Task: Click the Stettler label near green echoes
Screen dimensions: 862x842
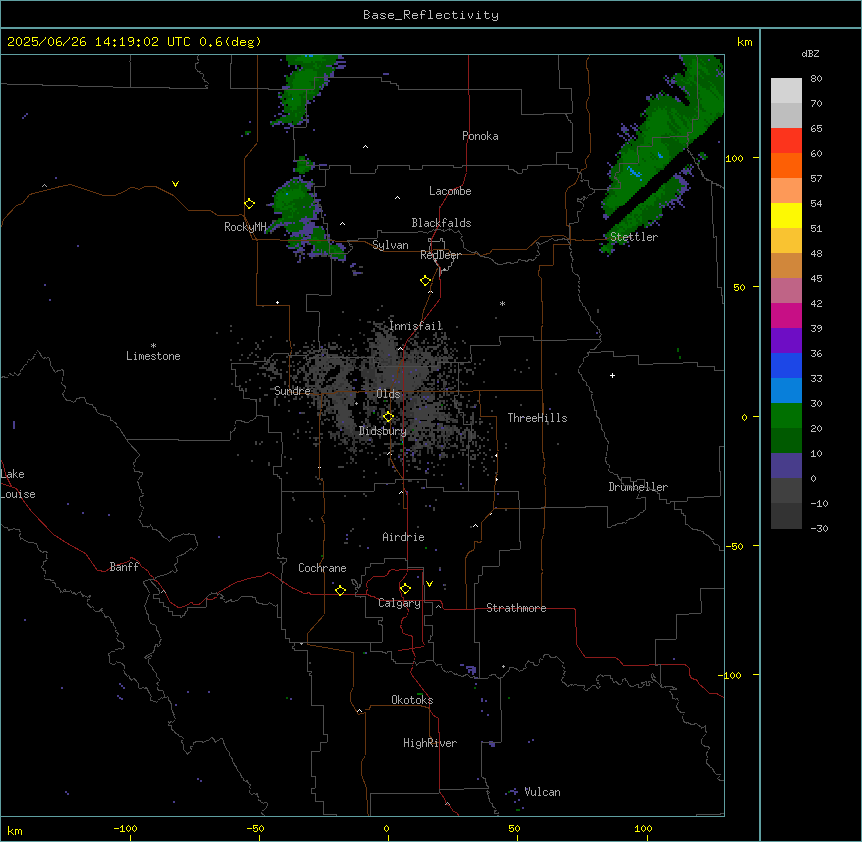Action: pos(634,237)
